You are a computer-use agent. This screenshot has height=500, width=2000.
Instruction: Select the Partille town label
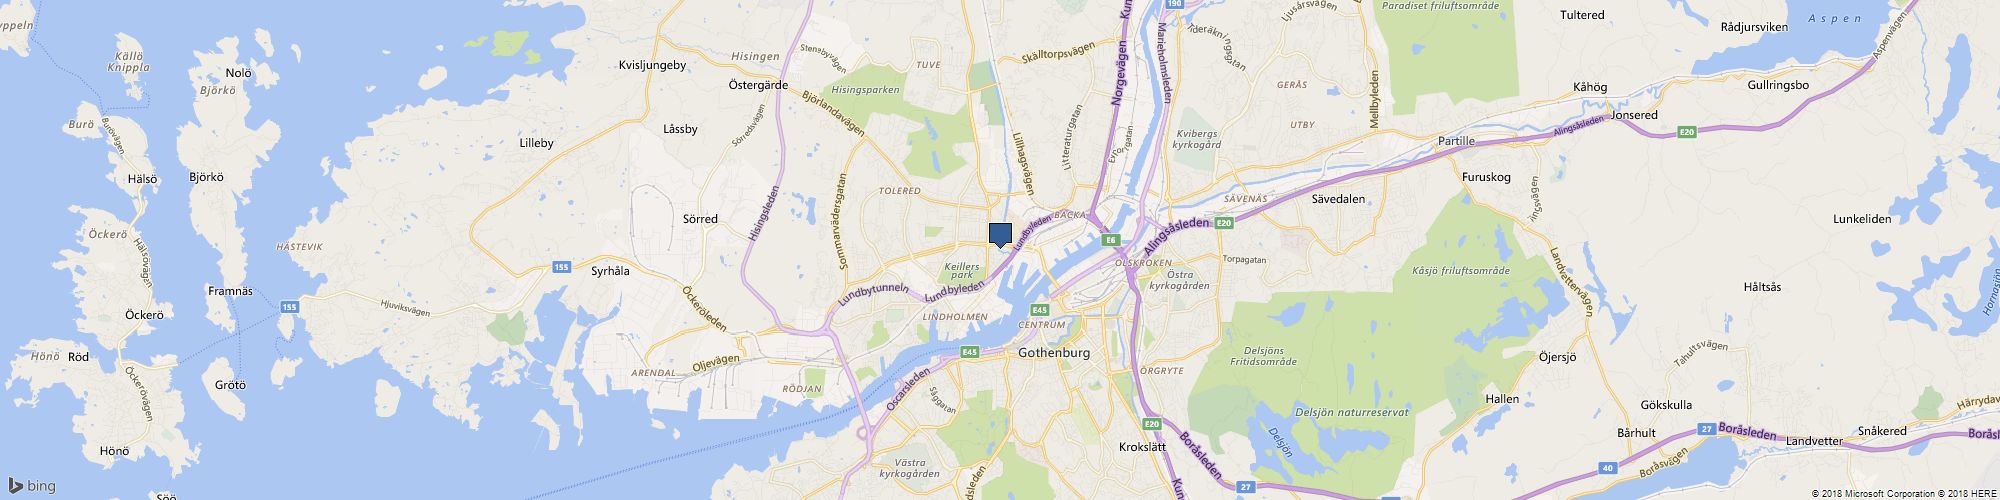click(1456, 141)
